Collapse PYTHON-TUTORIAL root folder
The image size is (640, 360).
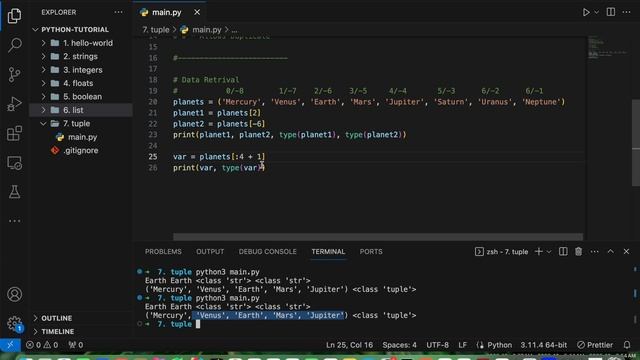(75, 29)
